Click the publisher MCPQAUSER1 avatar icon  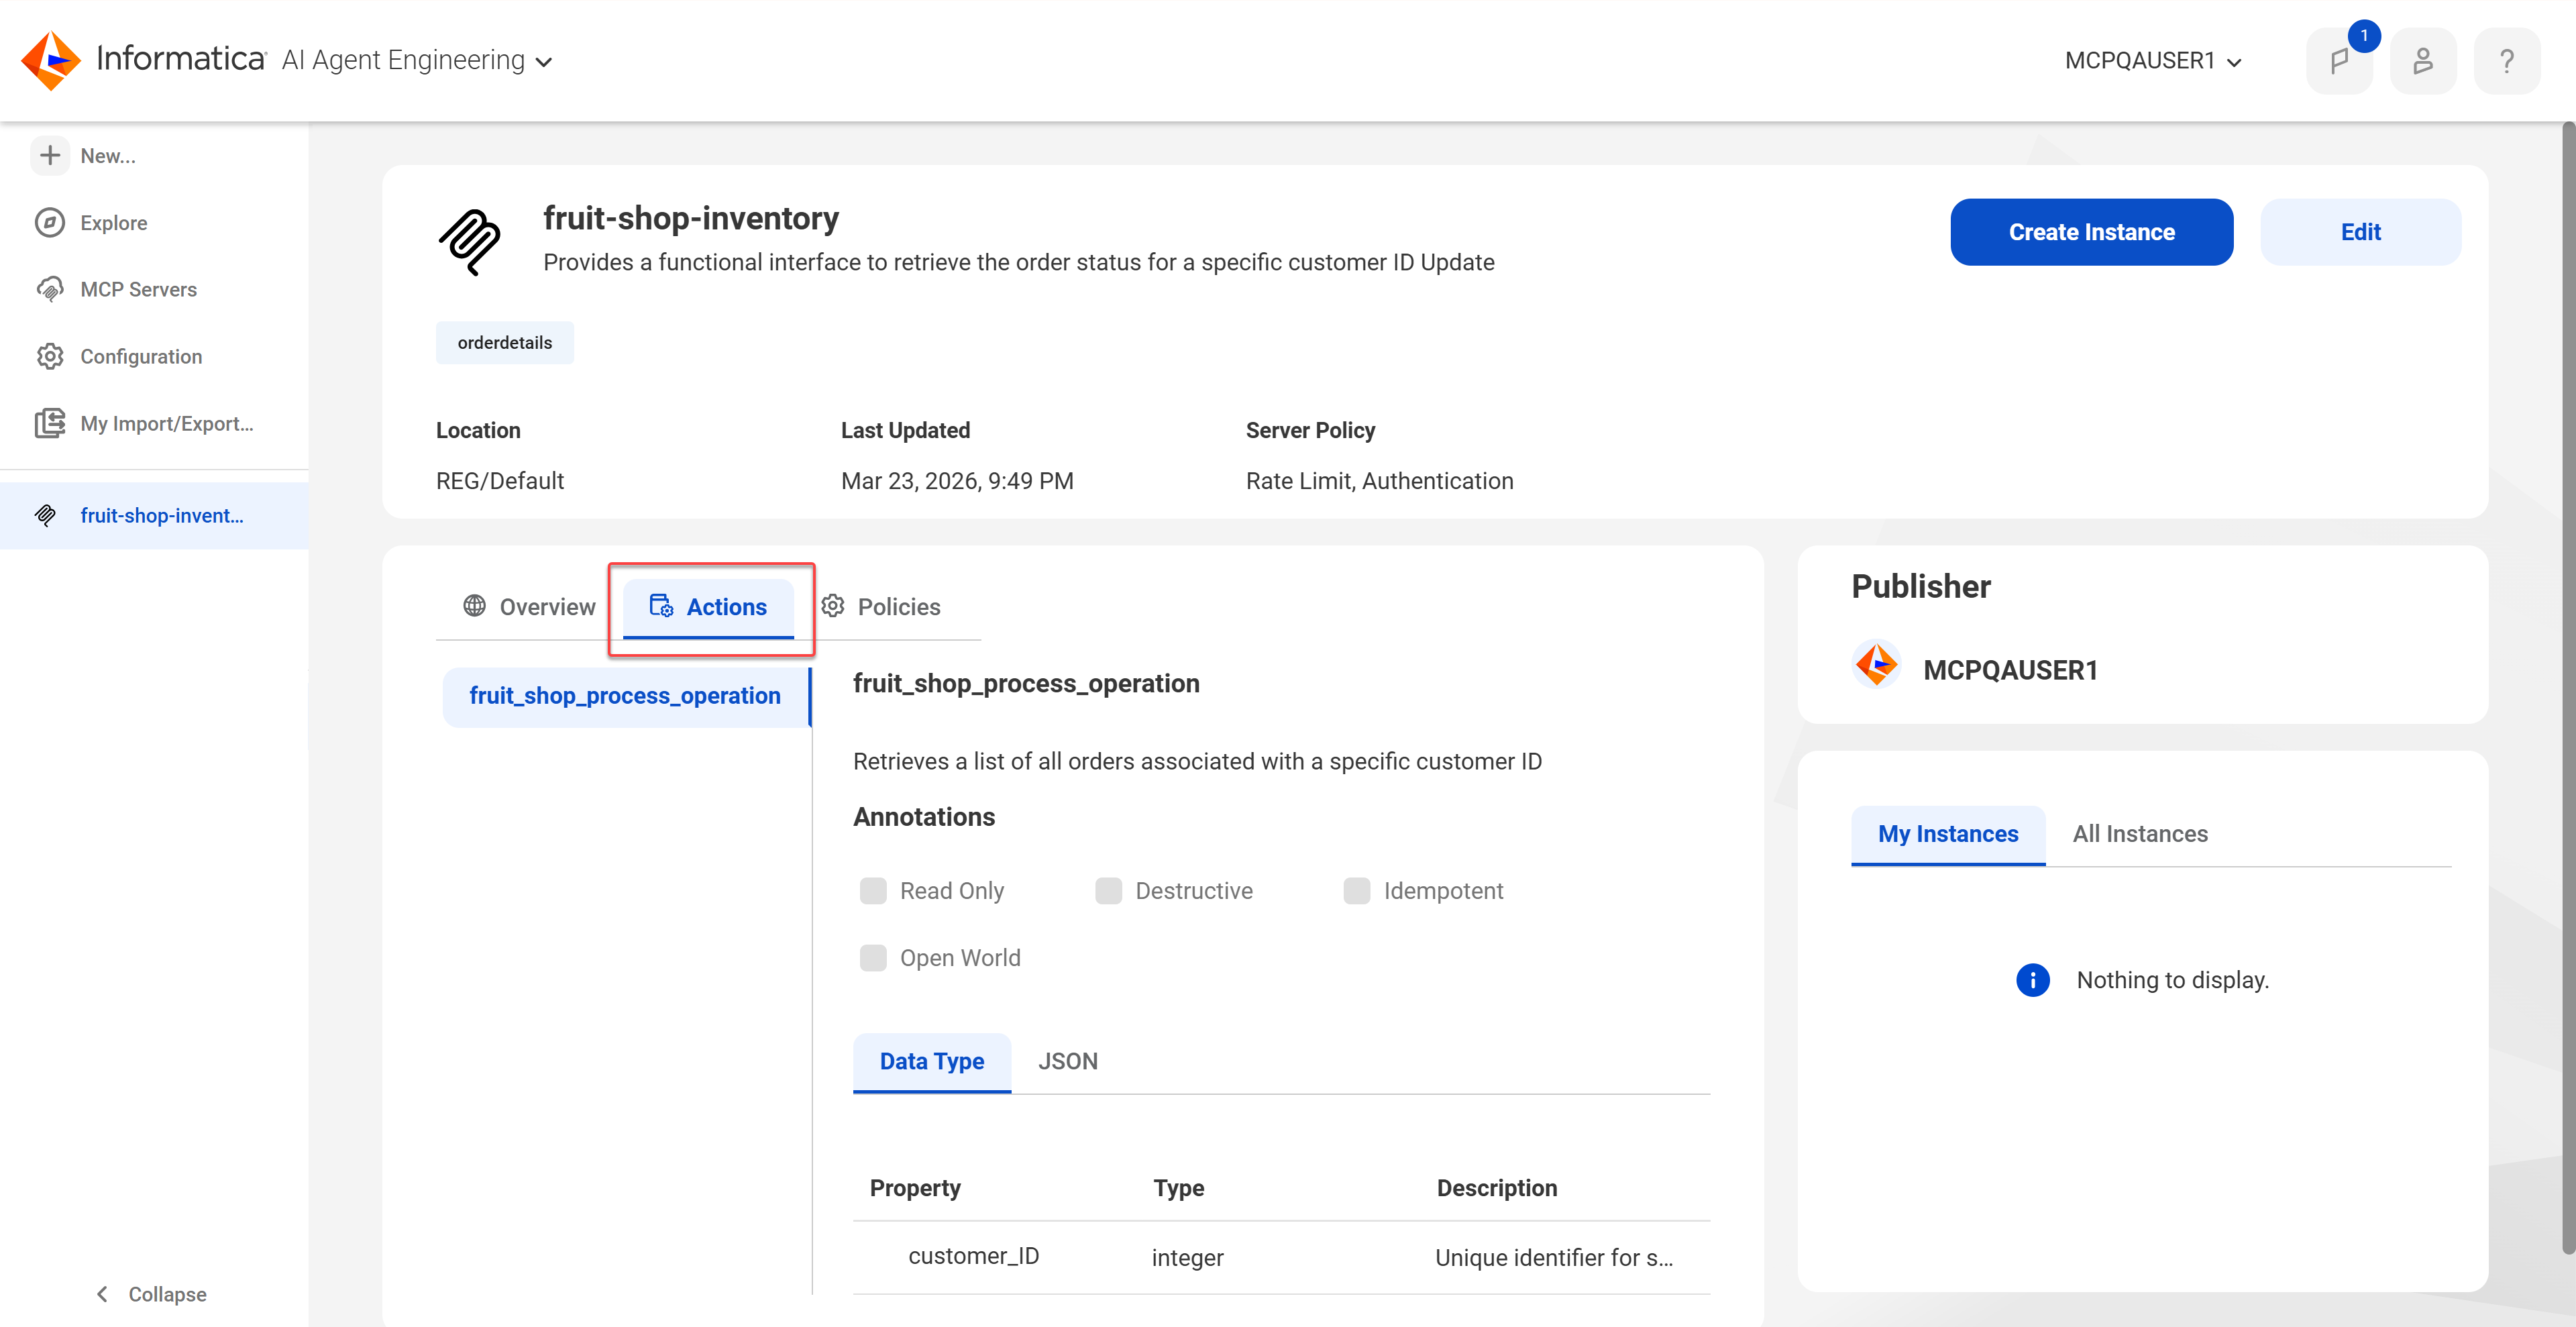coord(1877,664)
